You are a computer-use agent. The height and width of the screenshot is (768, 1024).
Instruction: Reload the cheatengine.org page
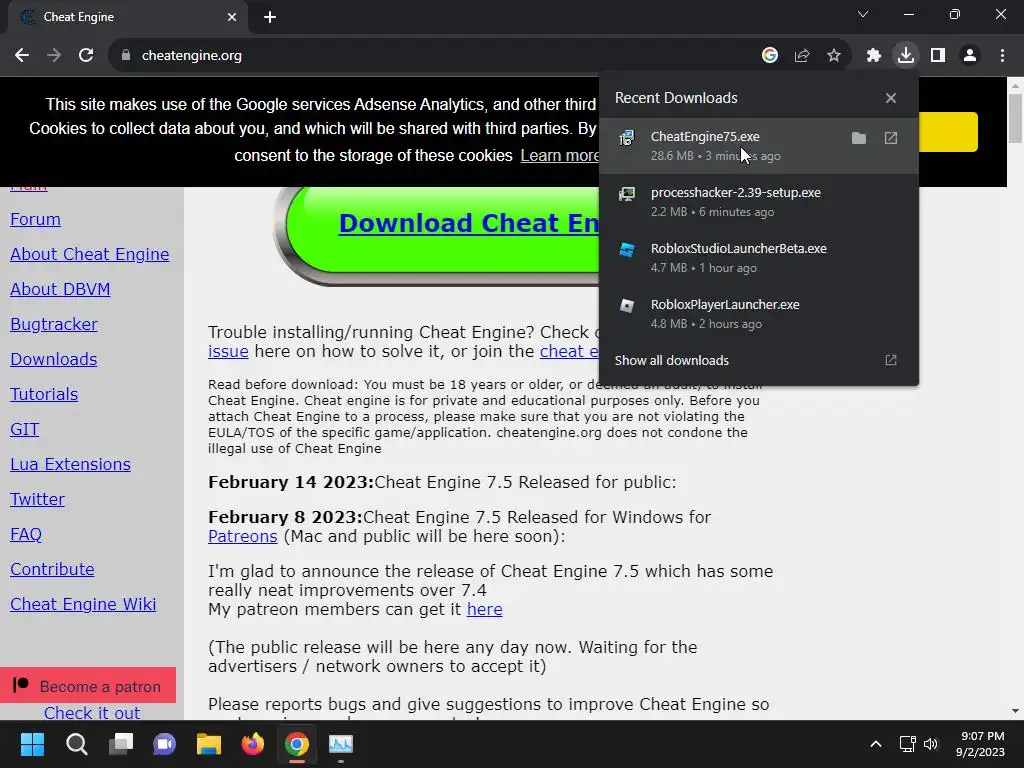coord(86,56)
